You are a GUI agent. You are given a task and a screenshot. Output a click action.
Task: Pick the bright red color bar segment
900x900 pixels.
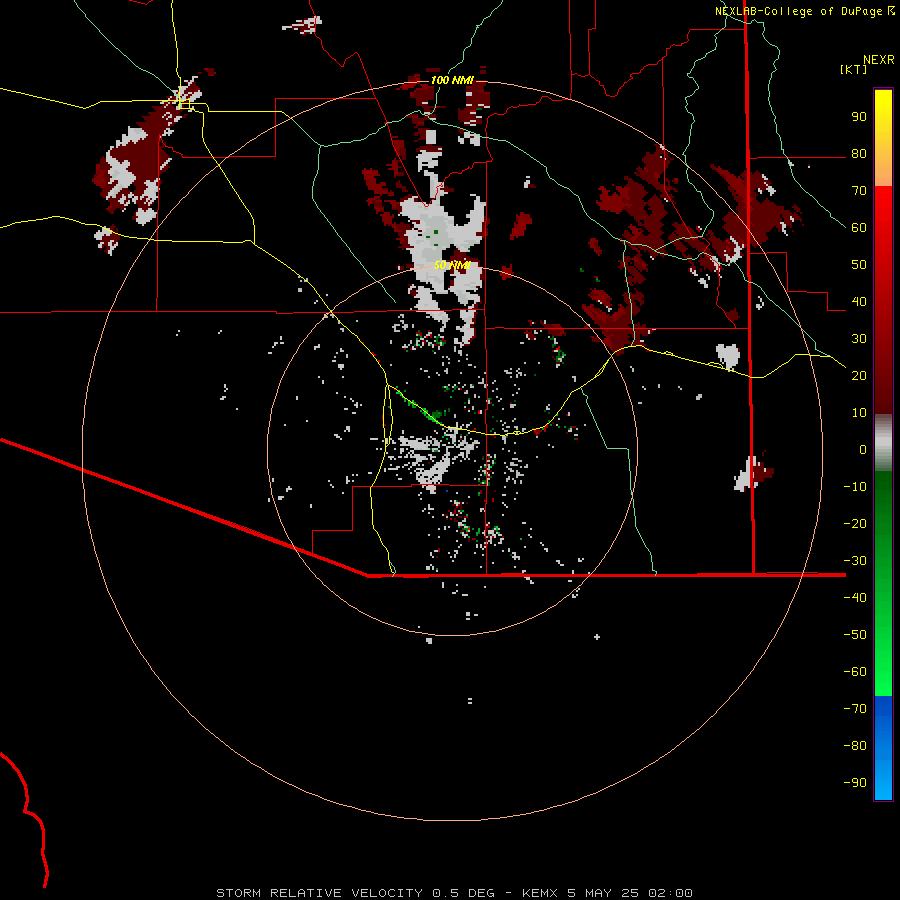coord(883,212)
